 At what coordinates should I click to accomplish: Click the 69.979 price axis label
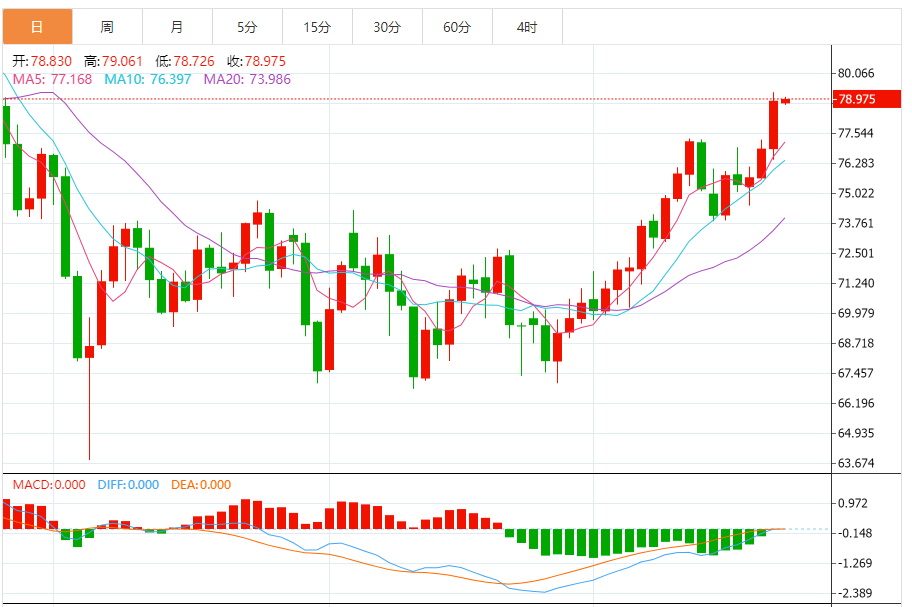tap(856, 313)
